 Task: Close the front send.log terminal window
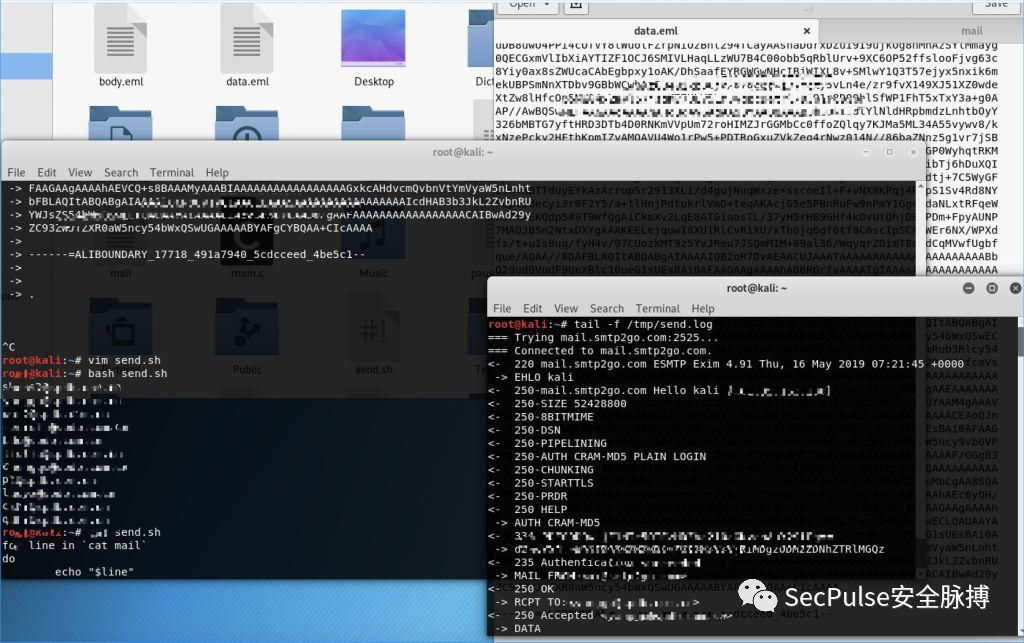1016,288
